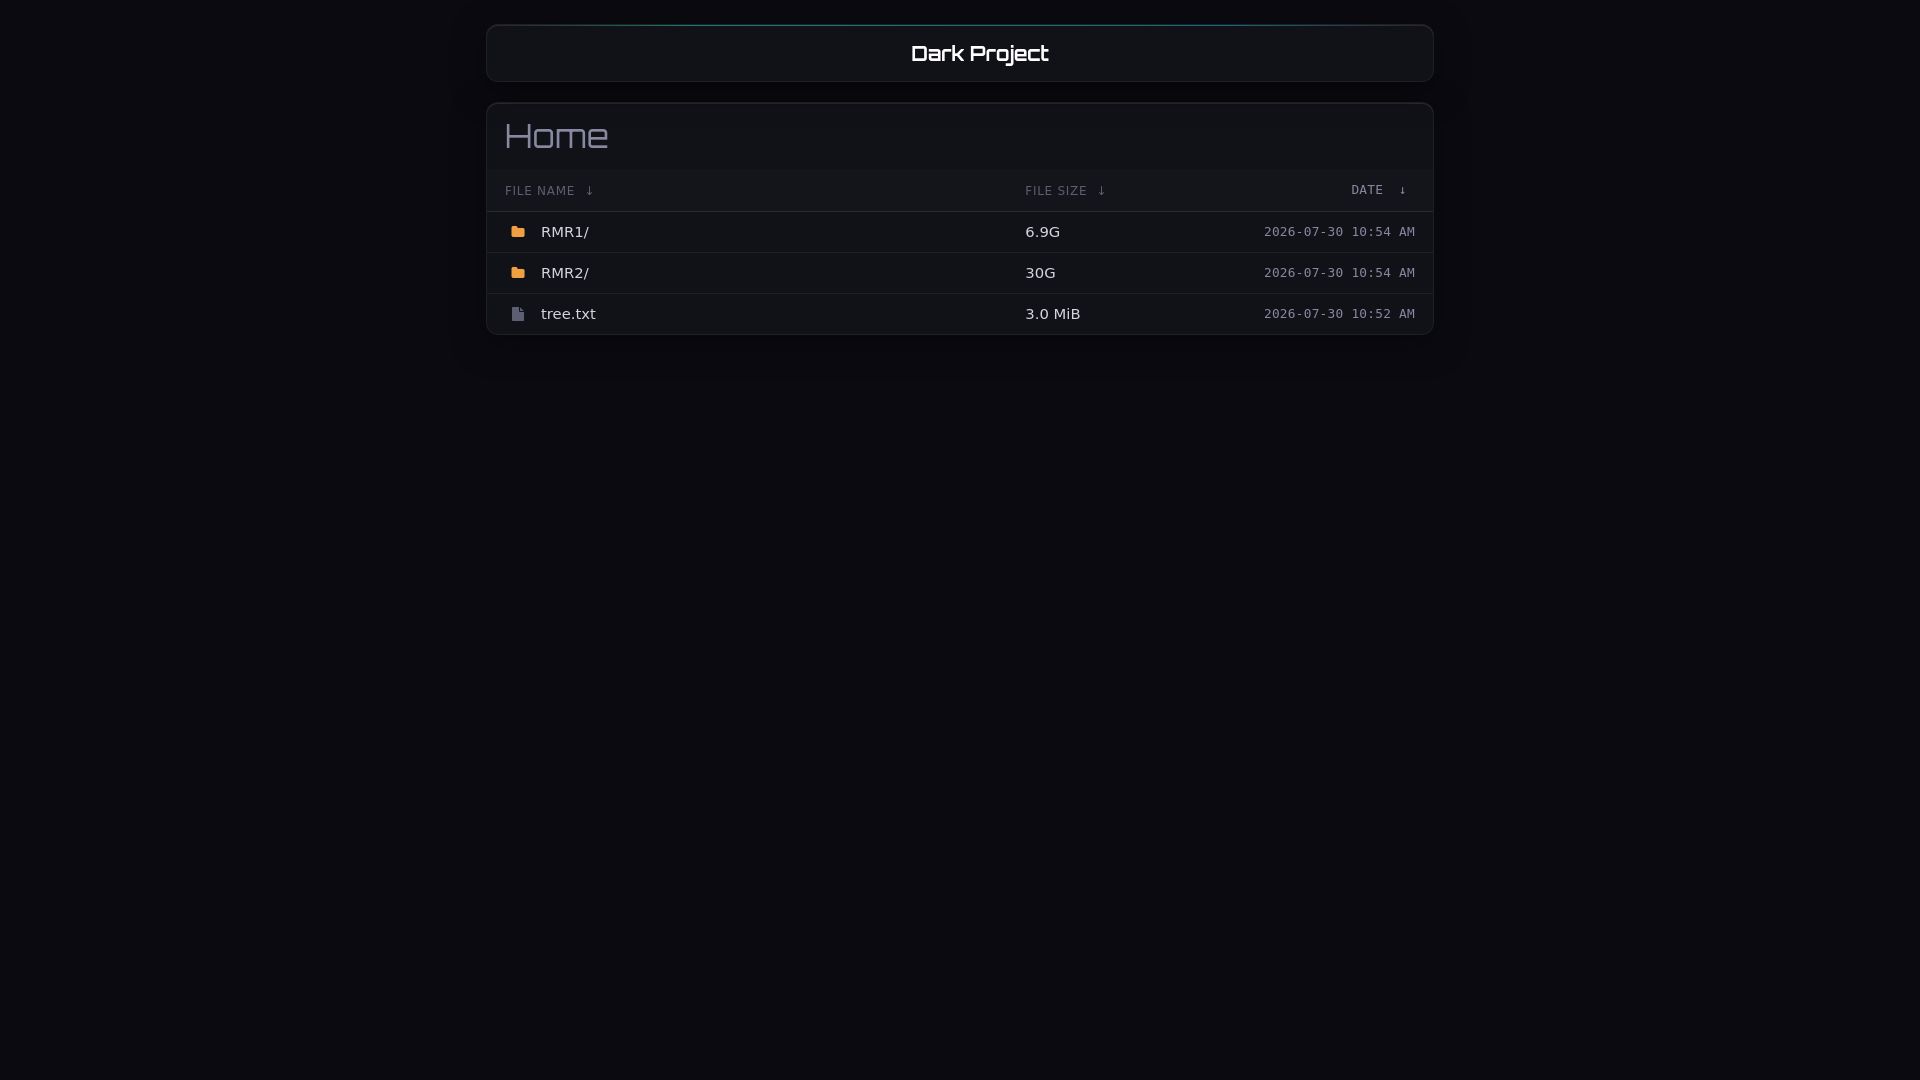Click the 3.0 MiB size cell
This screenshot has height=1080, width=1920.
pyautogui.click(x=1052, y=314)
